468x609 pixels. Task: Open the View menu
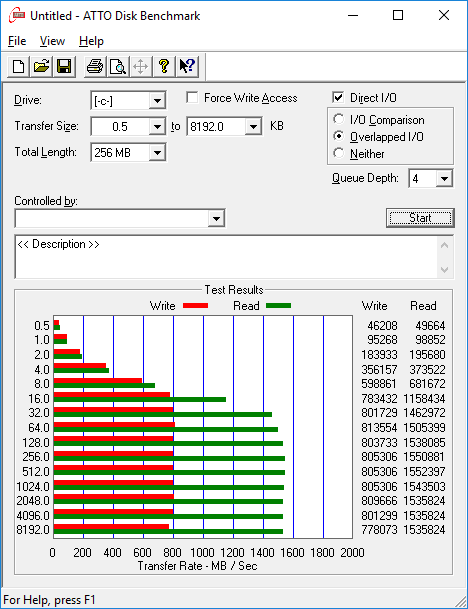click(x=52, y=41)
